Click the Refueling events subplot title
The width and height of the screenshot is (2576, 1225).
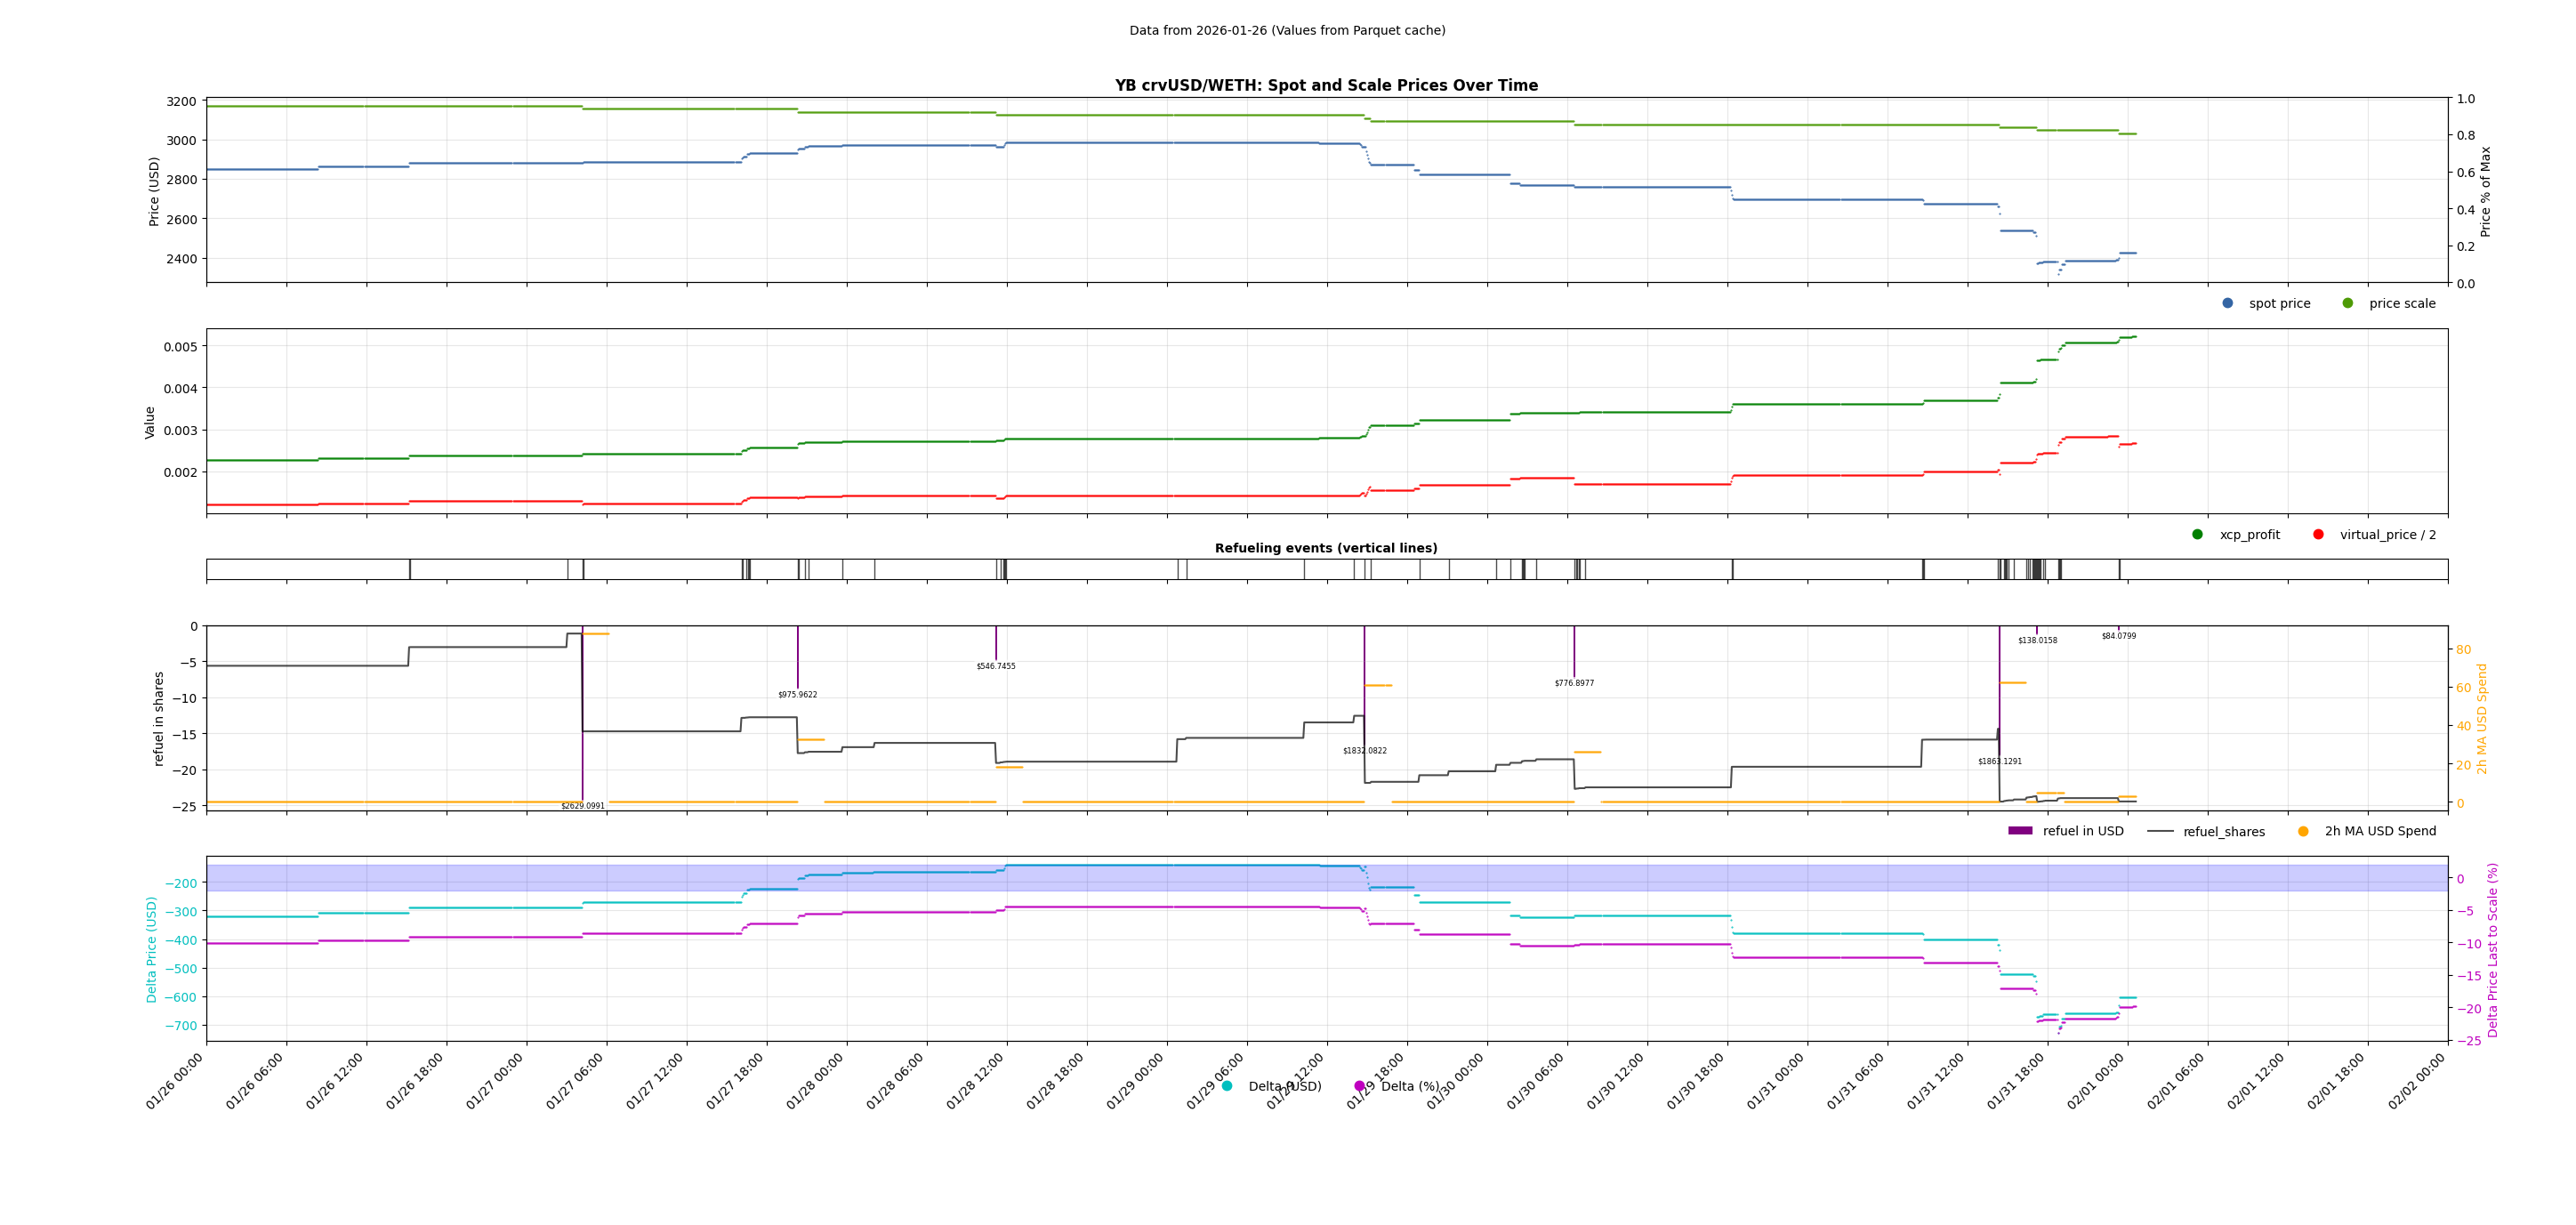(x=1326, y=548)
